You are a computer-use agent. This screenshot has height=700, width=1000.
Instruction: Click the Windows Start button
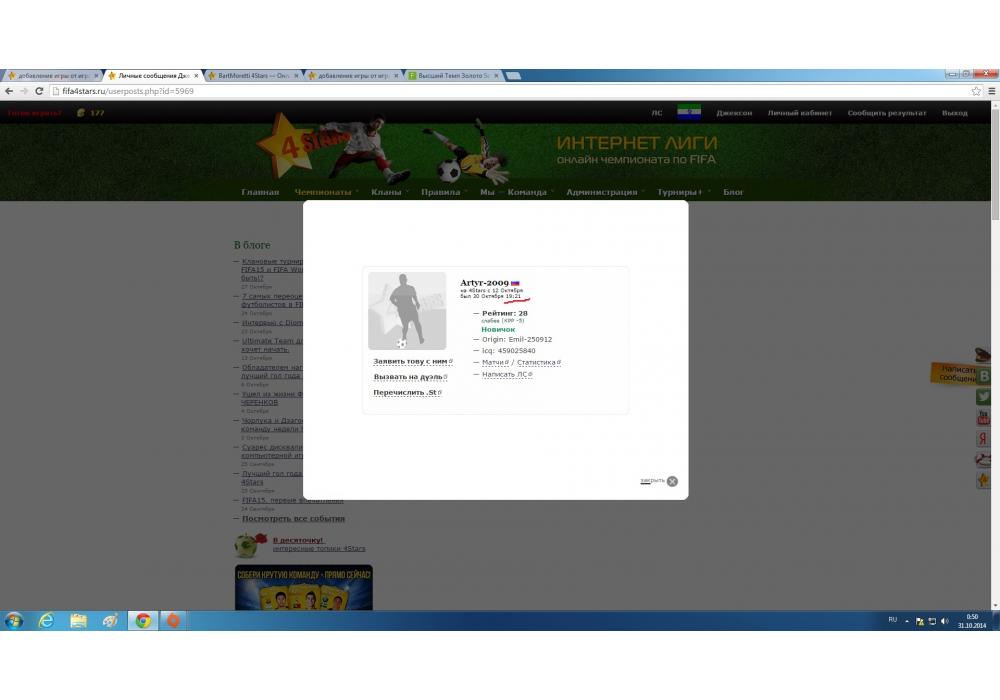tap(14, 621)
